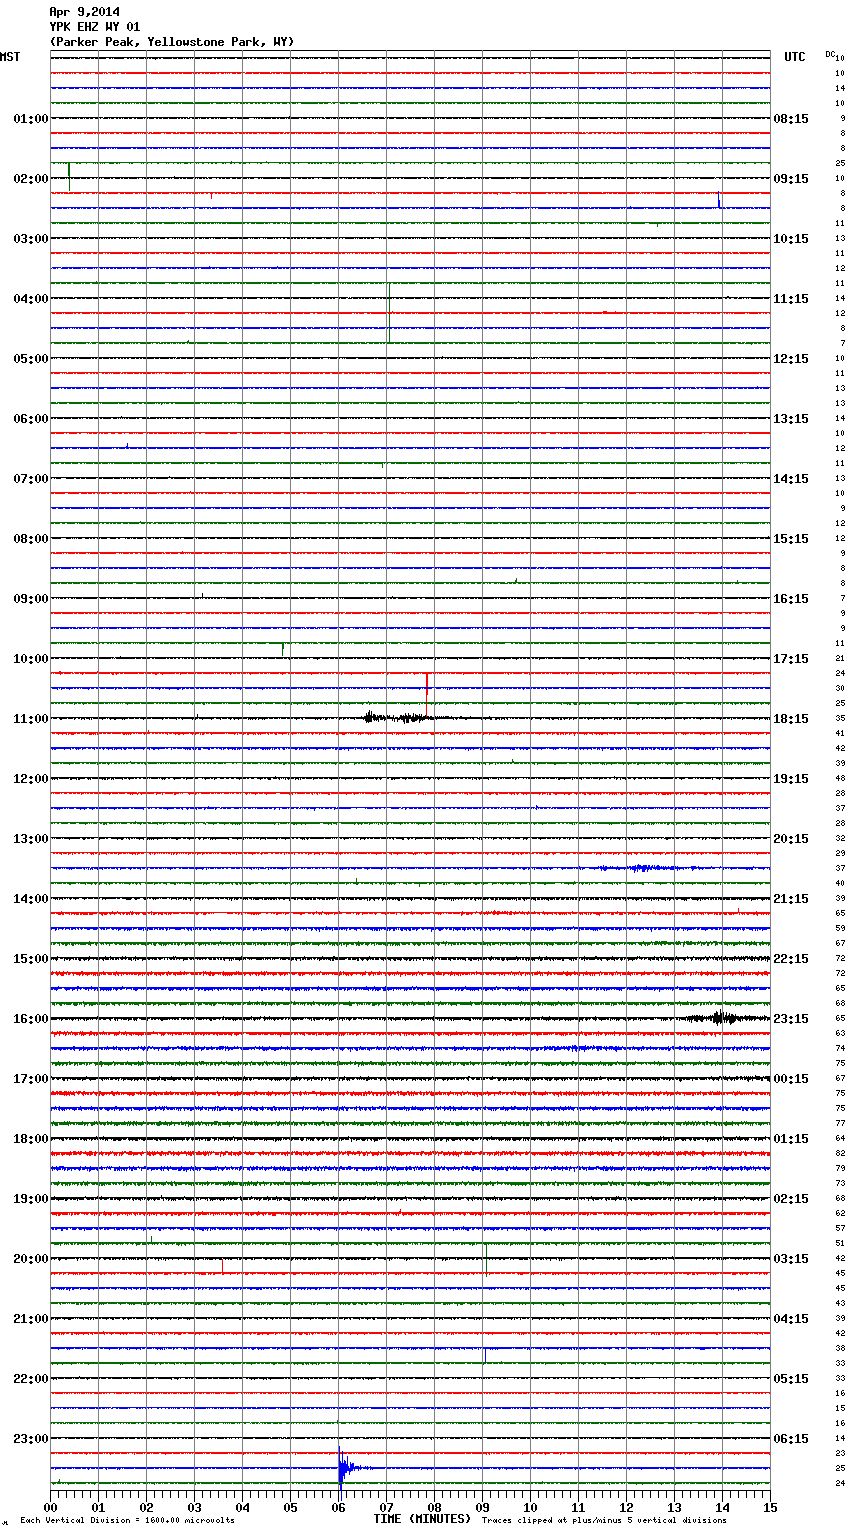Viewport: 850px width, 1534px height.
Task: Click minute tick '00' on the bottom axis
Action: click(50, 1507)
